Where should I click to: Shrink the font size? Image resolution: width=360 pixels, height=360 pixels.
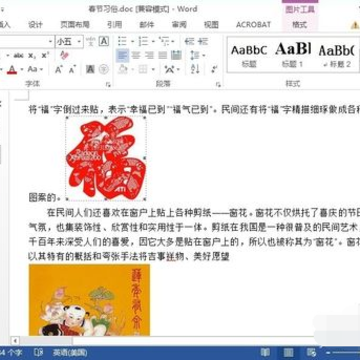[x=72, y=69]
